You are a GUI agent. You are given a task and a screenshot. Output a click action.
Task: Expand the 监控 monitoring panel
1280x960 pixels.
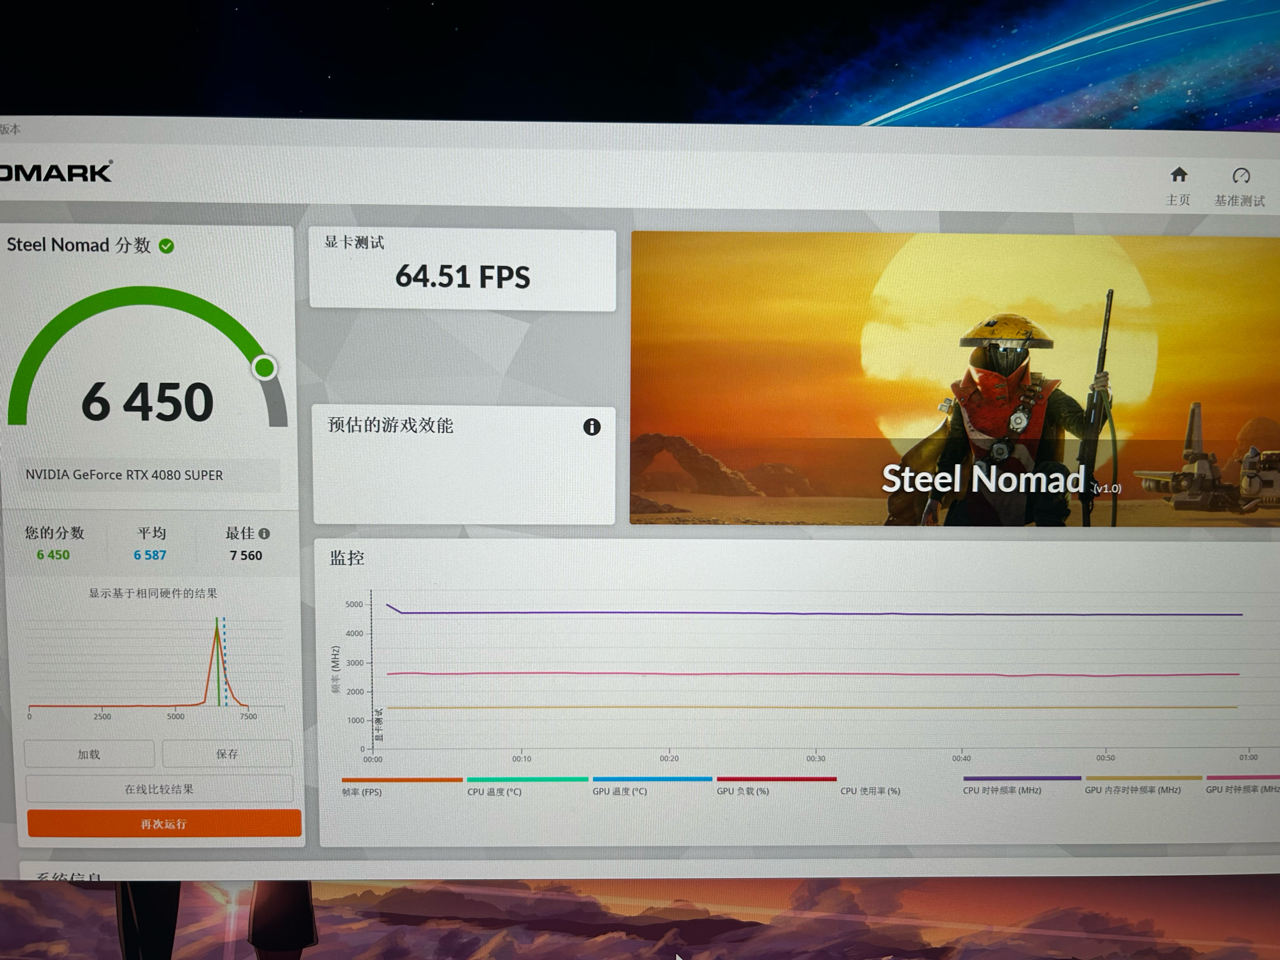tap(345, 558)
